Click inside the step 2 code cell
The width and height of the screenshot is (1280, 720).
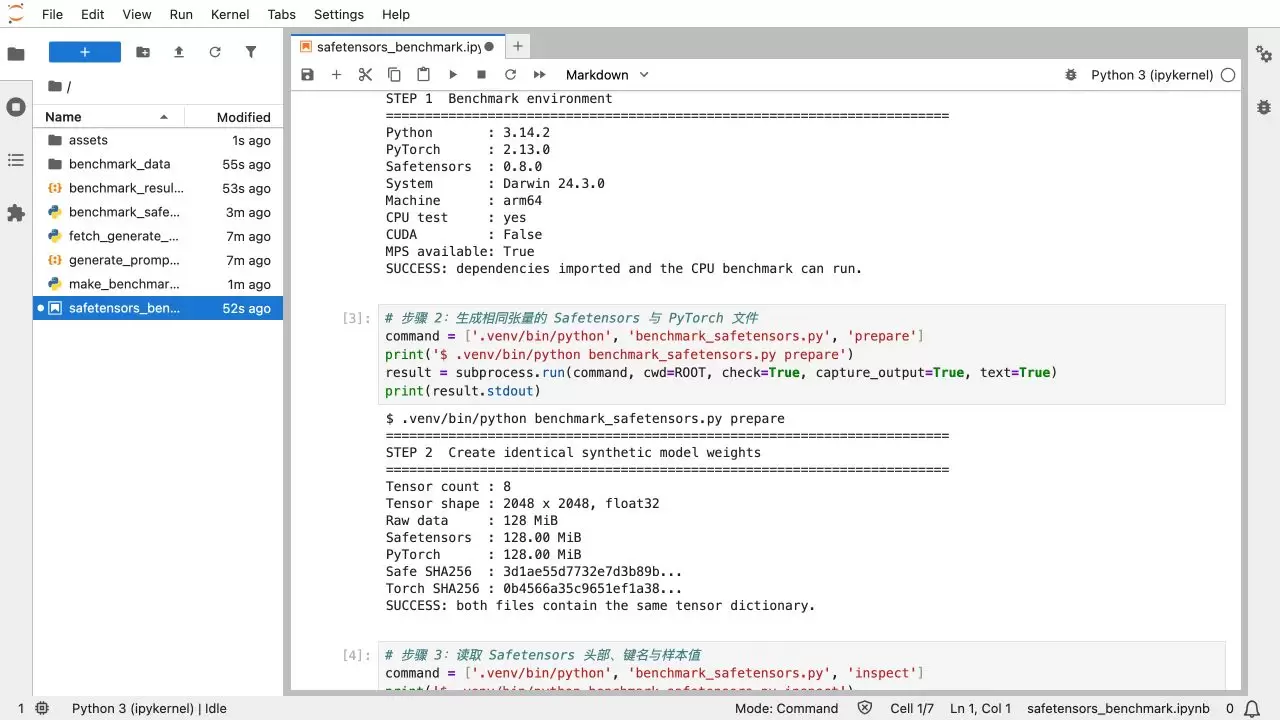click(801, 354)
